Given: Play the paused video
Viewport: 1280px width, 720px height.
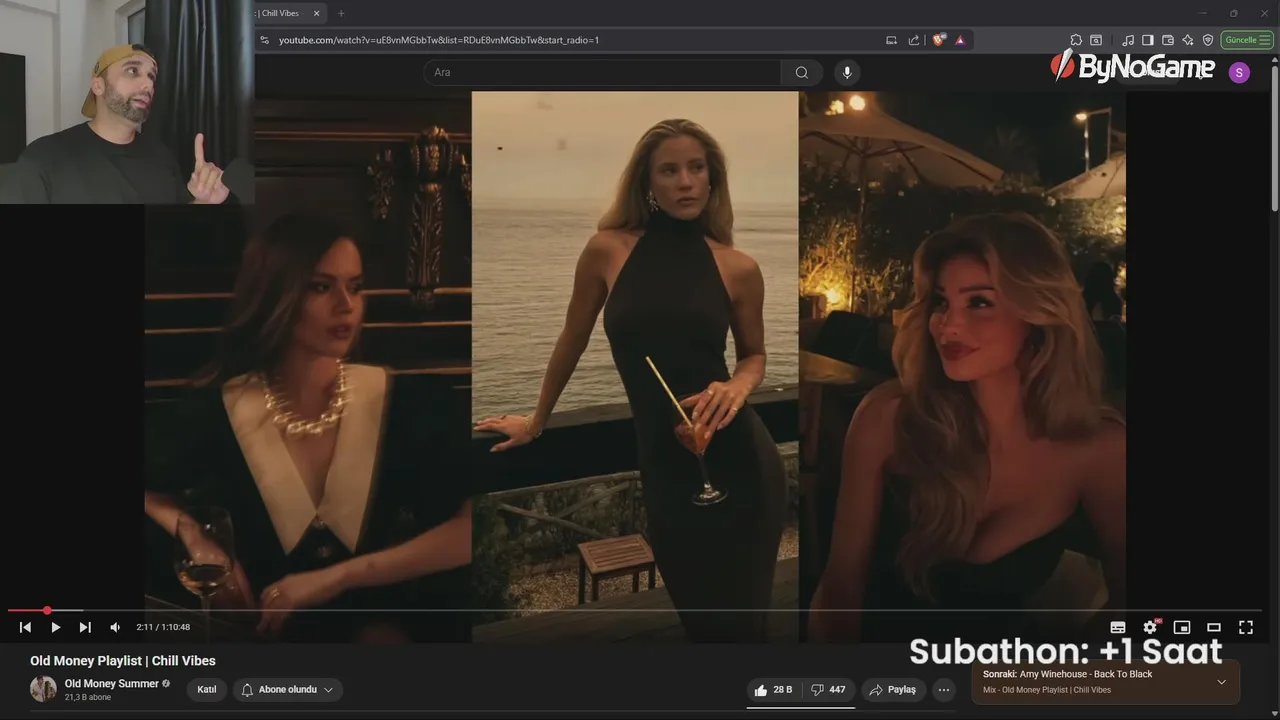Looking at the screenshot, I should tap(55, 627).
